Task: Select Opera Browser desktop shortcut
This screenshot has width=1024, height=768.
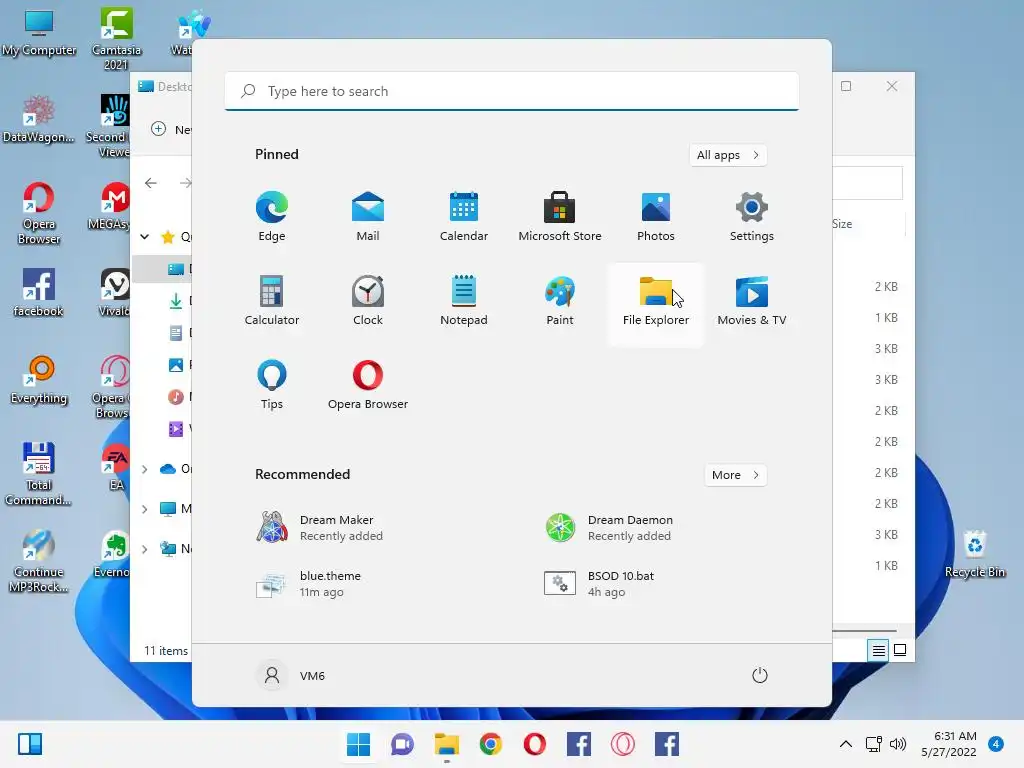Action: (x=39, y=213)
